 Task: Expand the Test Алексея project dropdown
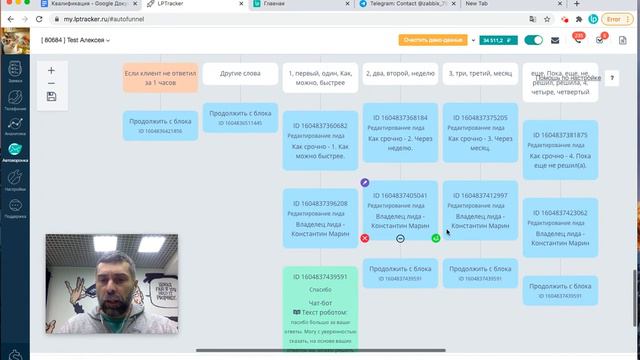pyautogui.click(x=76, y=40)
